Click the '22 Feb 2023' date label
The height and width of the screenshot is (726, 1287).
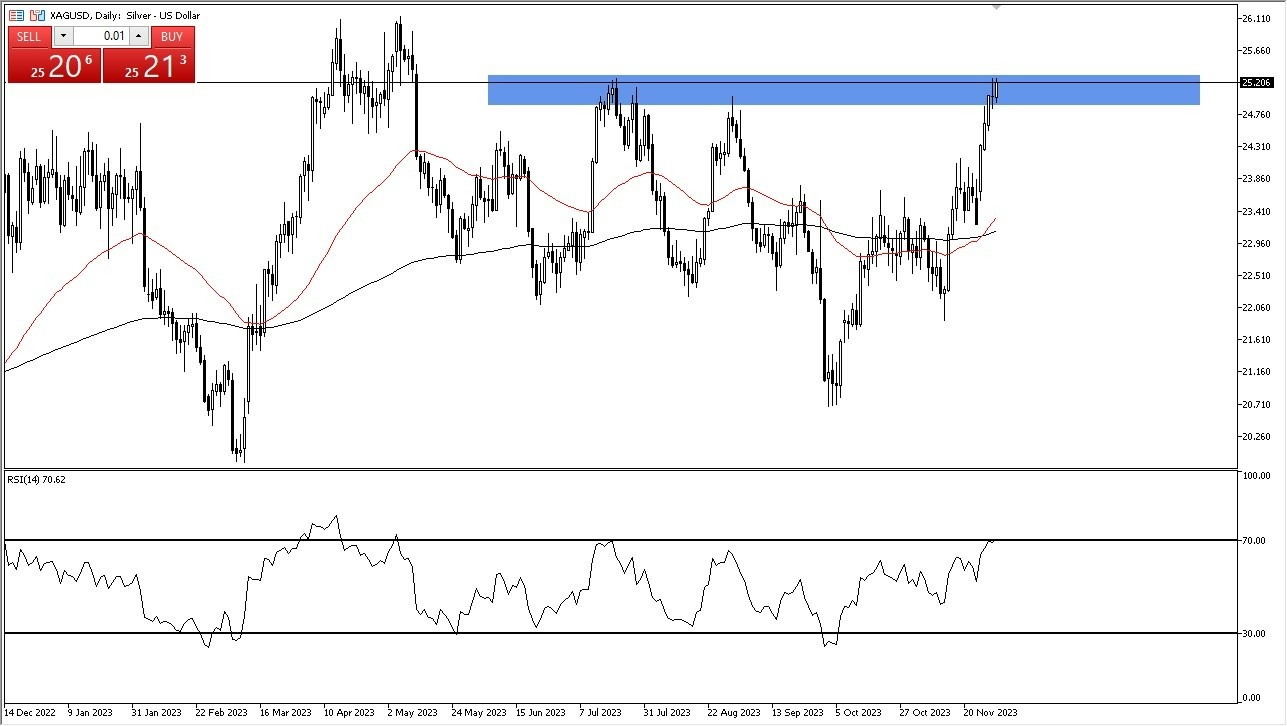(x=222, y=713)
